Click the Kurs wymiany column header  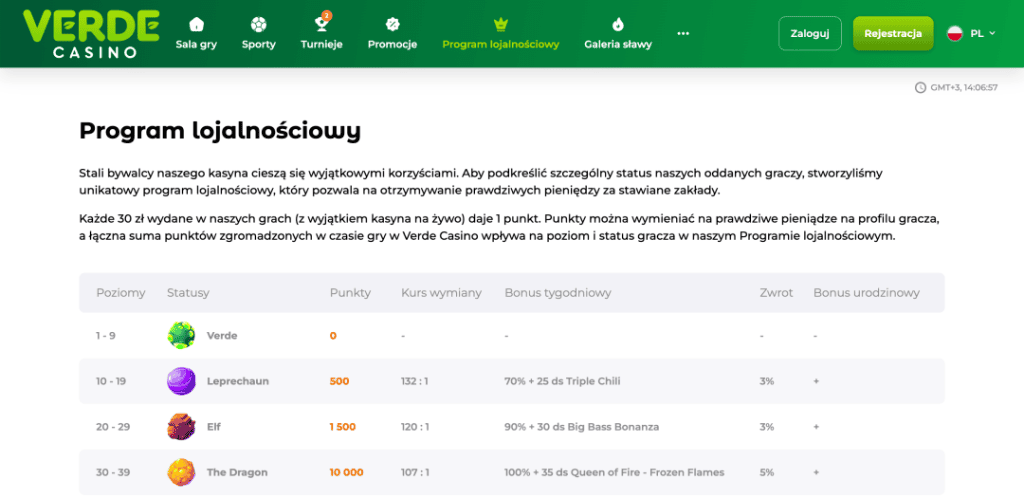click(x=441, y=293)
